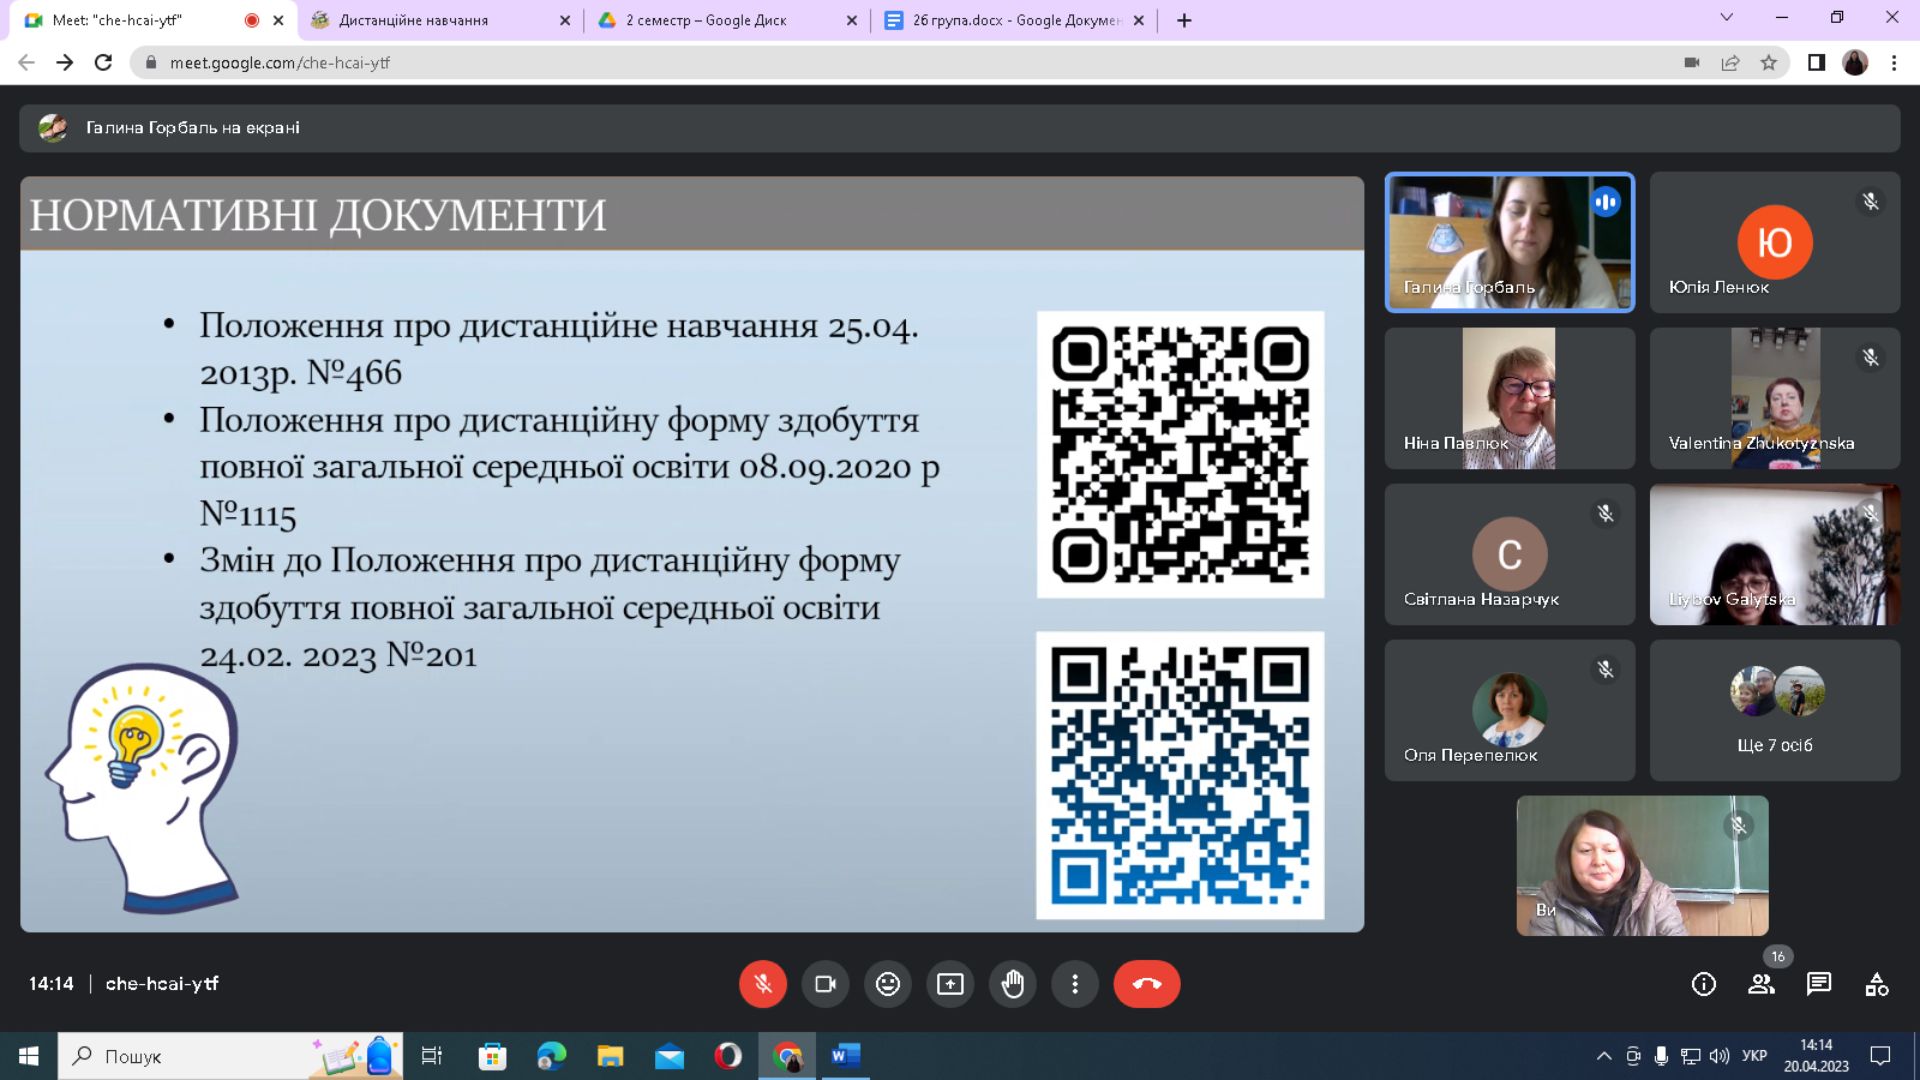Open the Chrome profile avatar
The height and width of the screenshot is (1080, 1920).
pos(1855,62)
